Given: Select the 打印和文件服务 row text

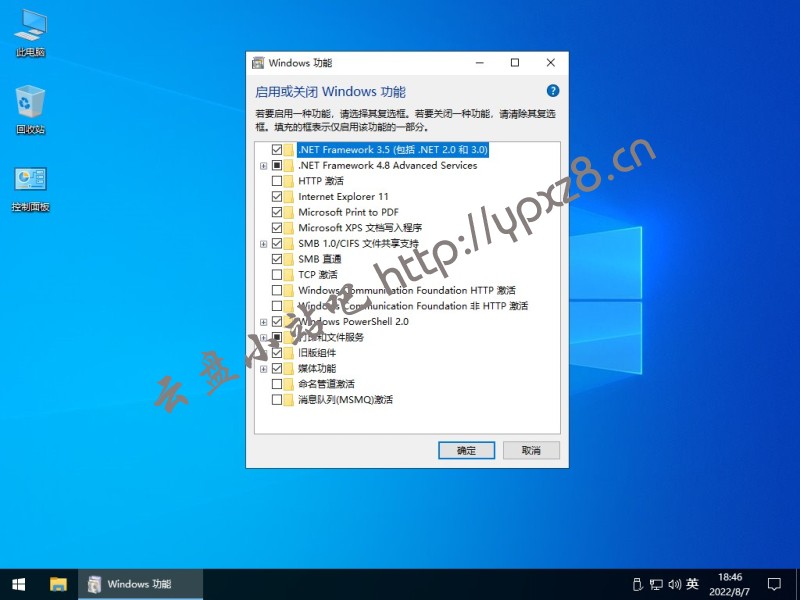Looking at the screenshot, I should coord(331,337).
